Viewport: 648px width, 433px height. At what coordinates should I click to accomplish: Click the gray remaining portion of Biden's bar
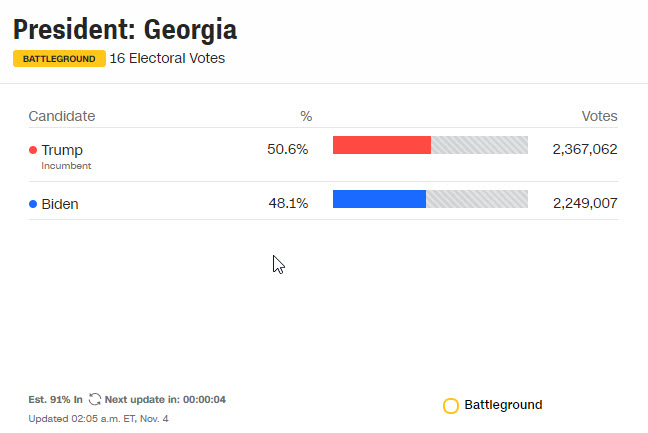[x=477, y=199]
